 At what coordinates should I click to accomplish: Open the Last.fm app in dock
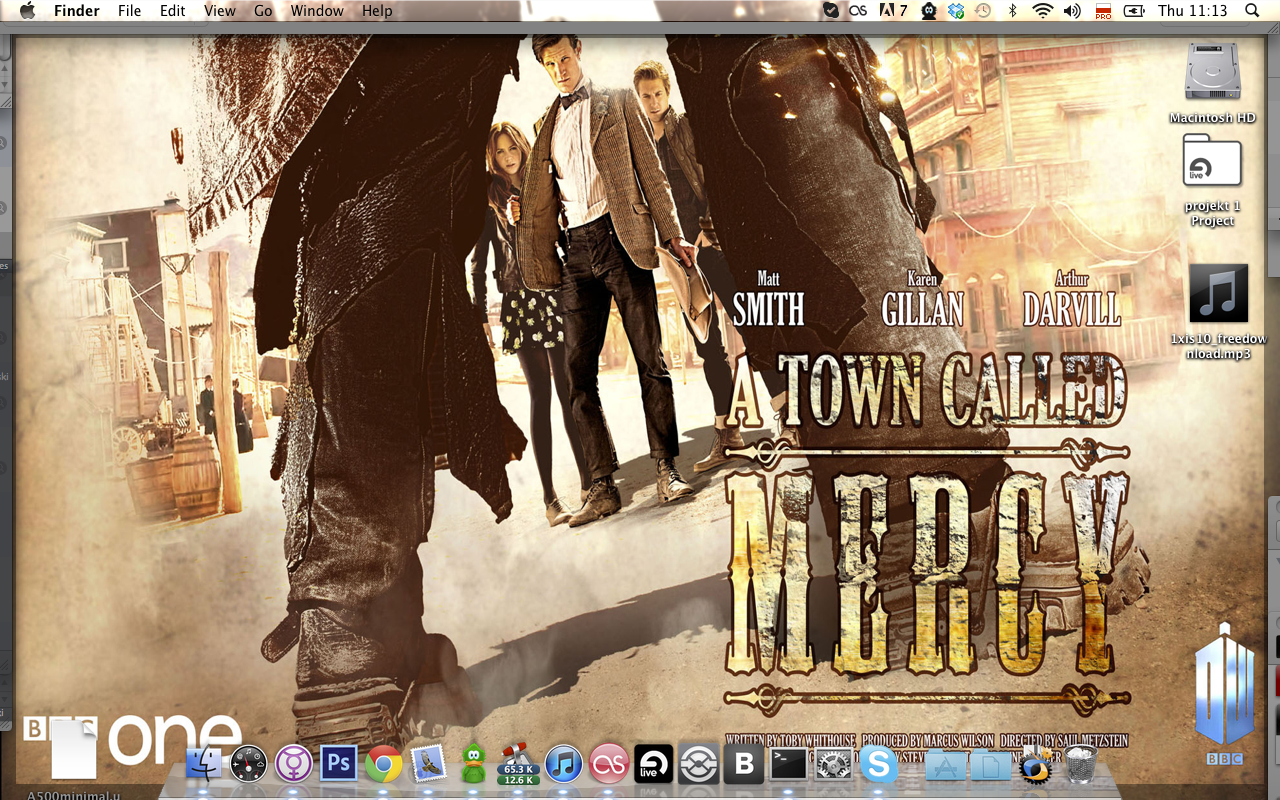point(608,765)
